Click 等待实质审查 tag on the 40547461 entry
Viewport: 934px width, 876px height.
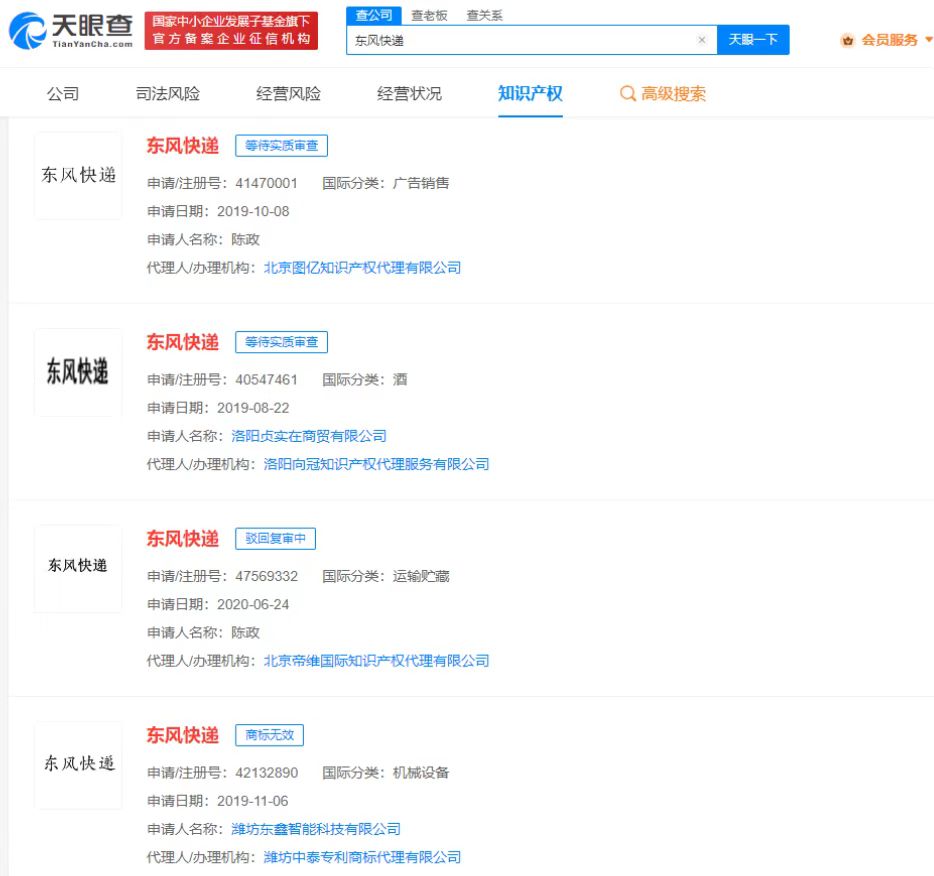coord(281,342)
